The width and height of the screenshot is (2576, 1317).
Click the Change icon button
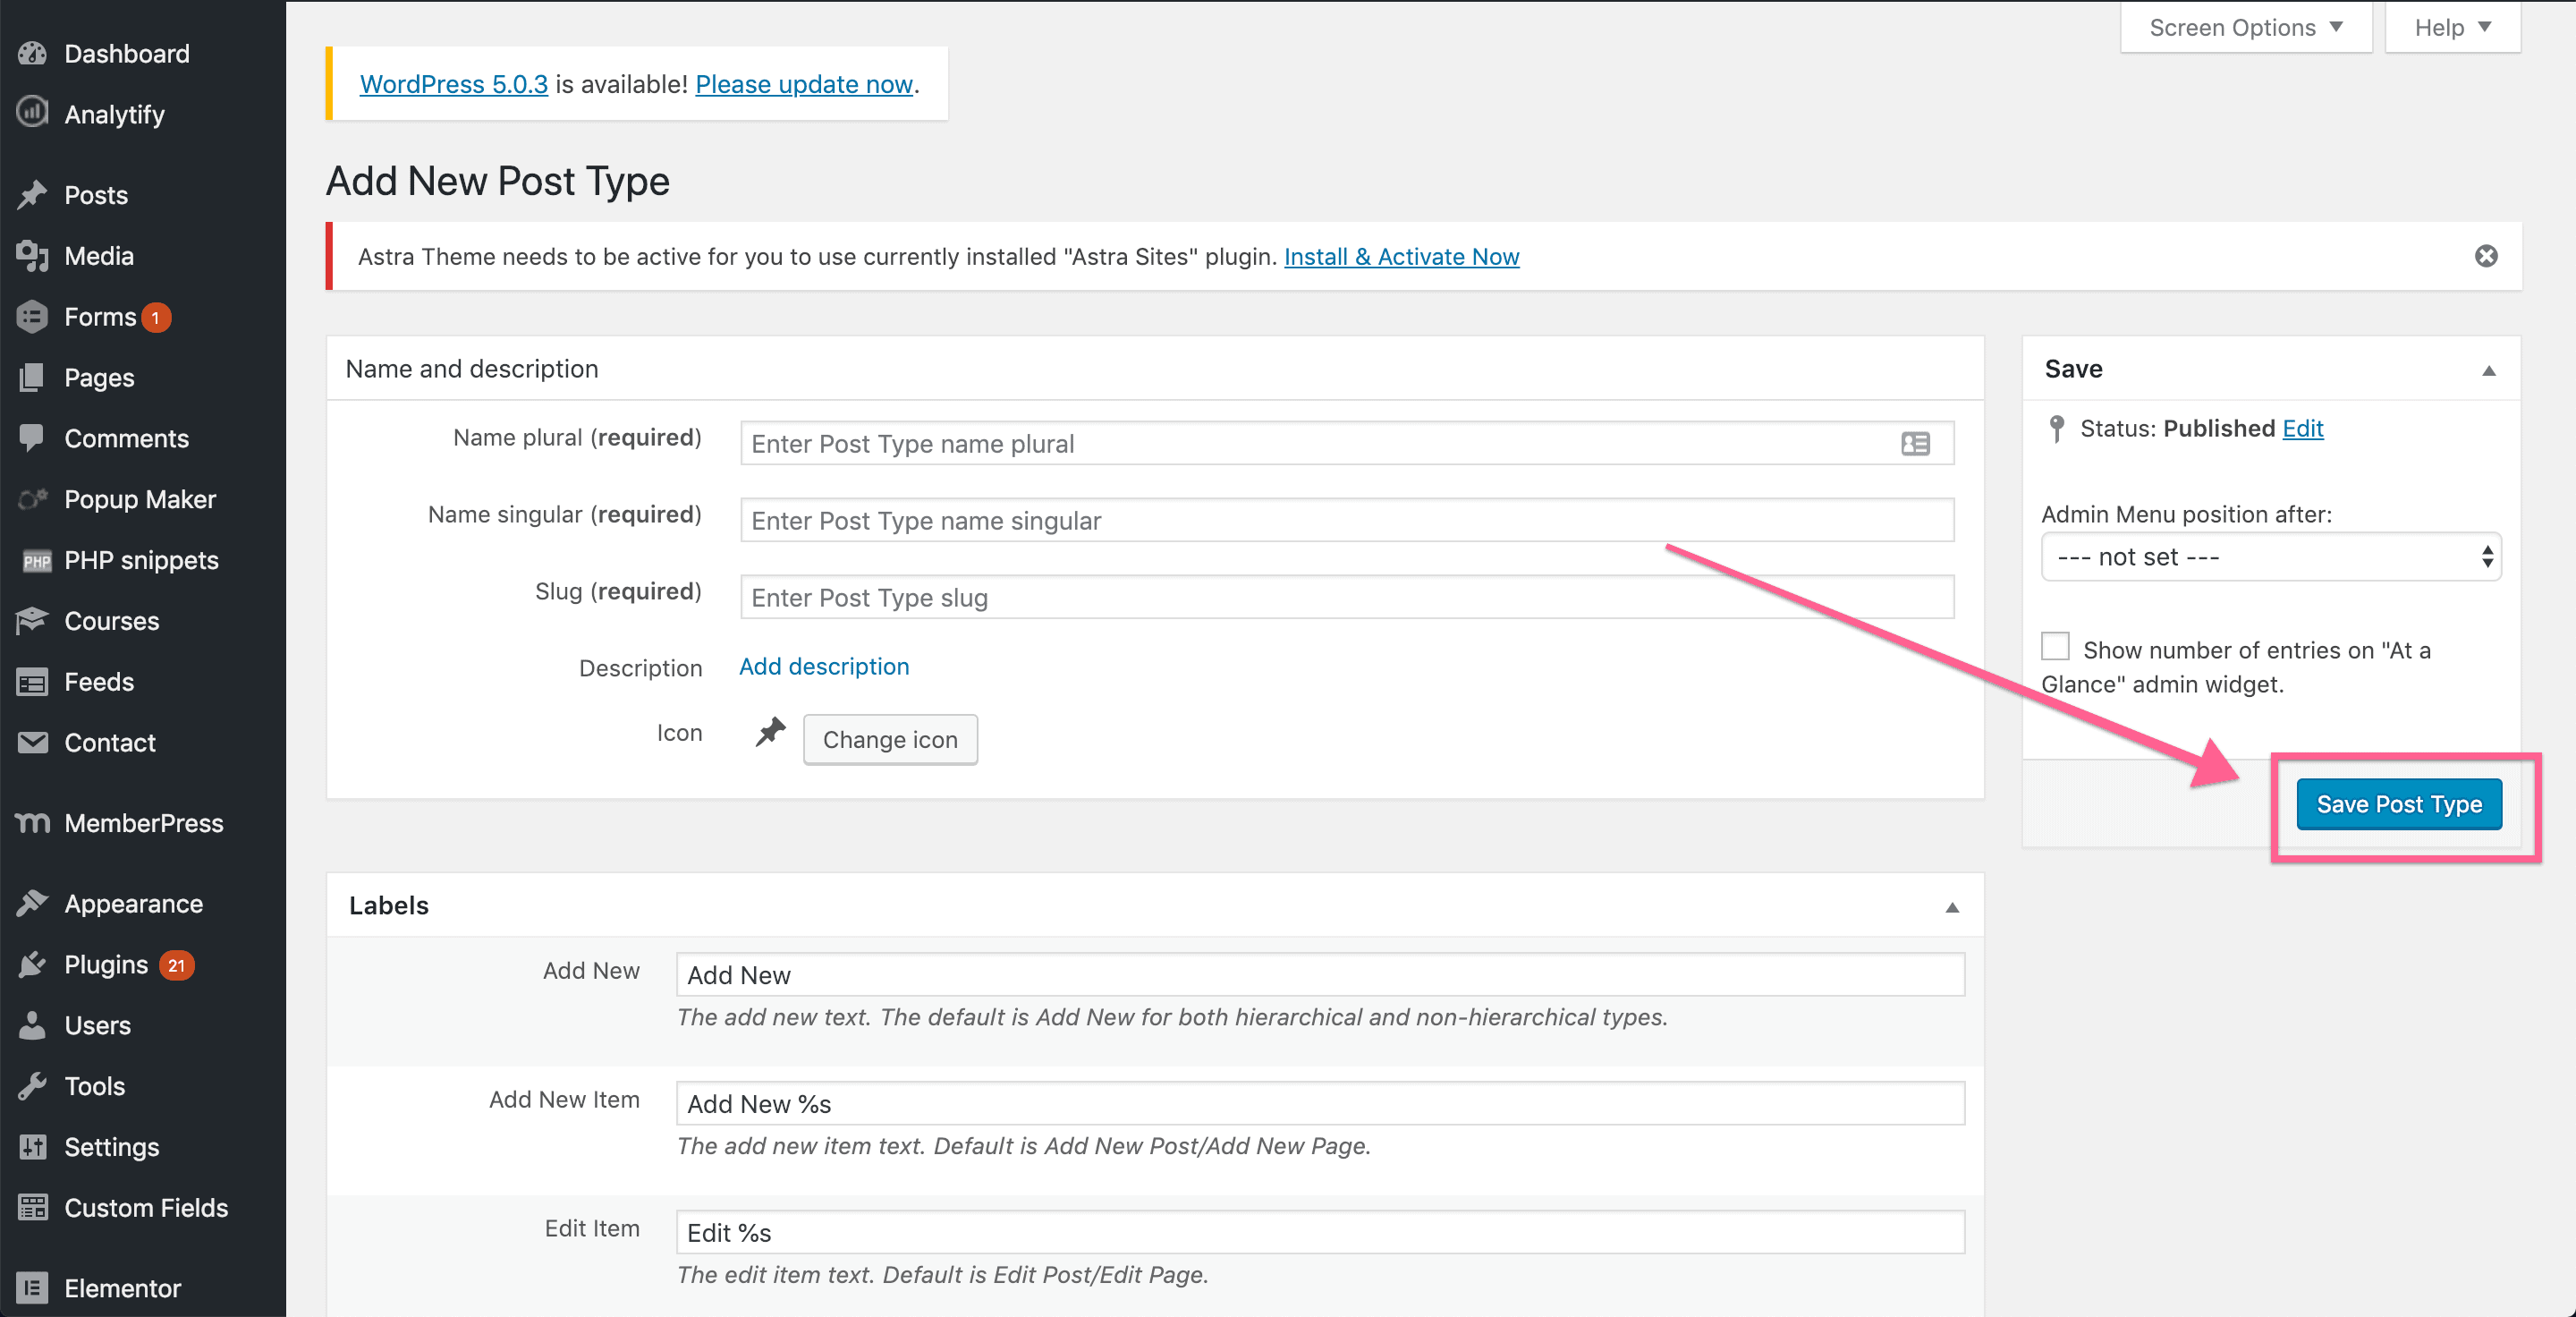(890, 739)
